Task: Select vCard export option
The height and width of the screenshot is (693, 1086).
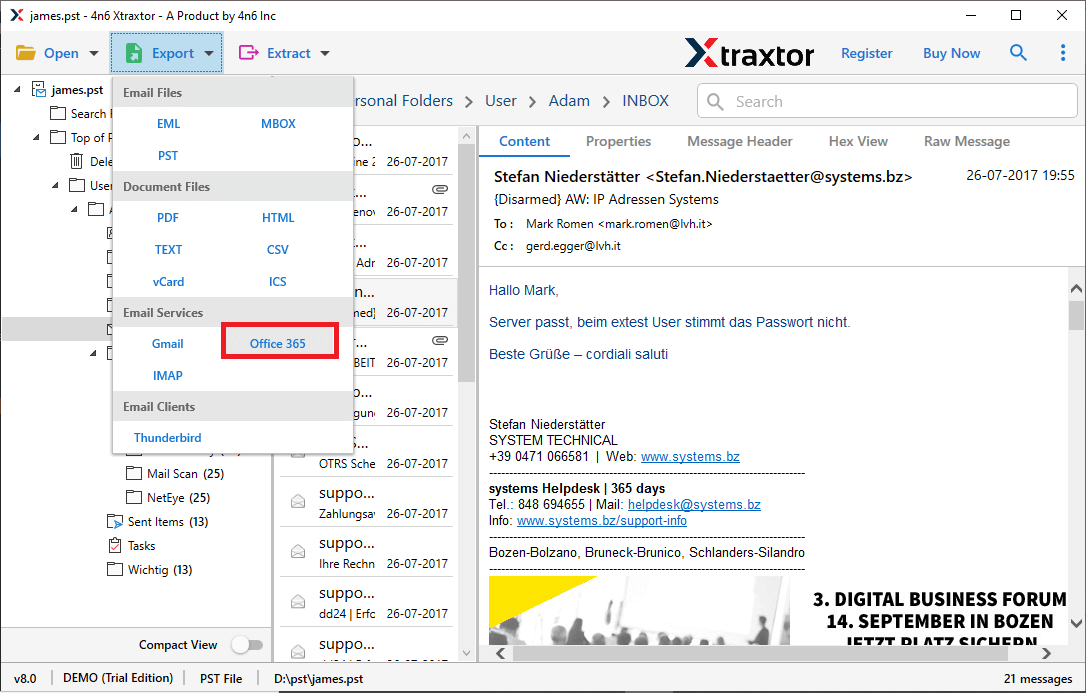Action: click(x=168, y=282)
